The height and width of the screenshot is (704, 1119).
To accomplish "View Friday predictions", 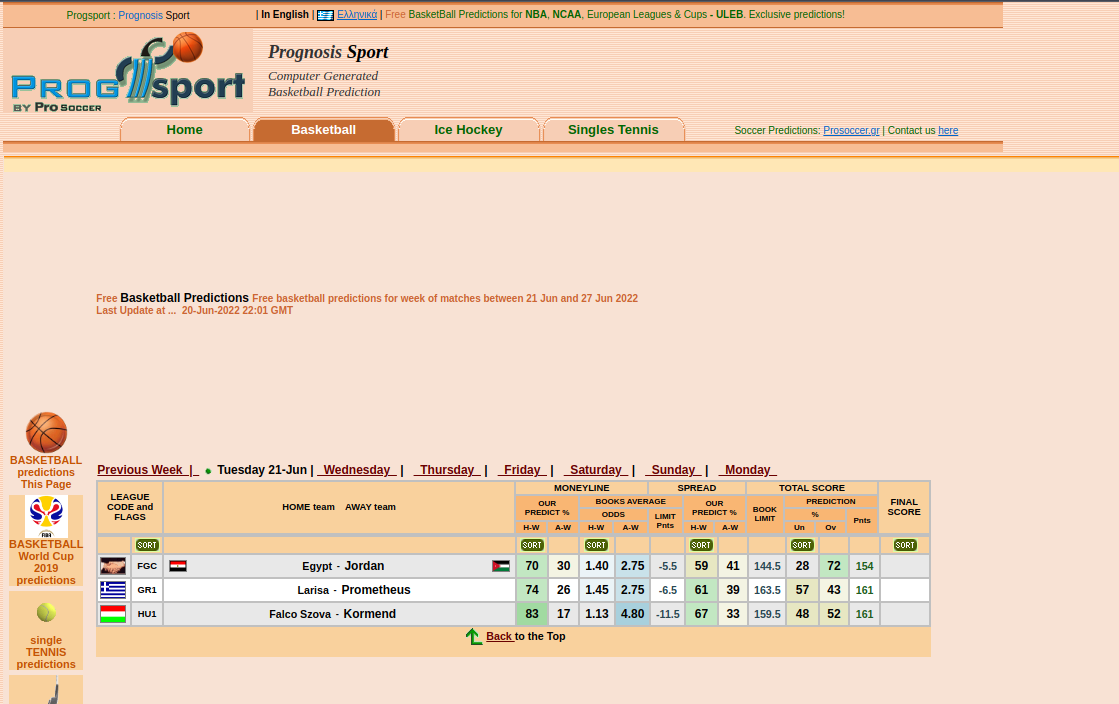I will click(x=522, y=470).
